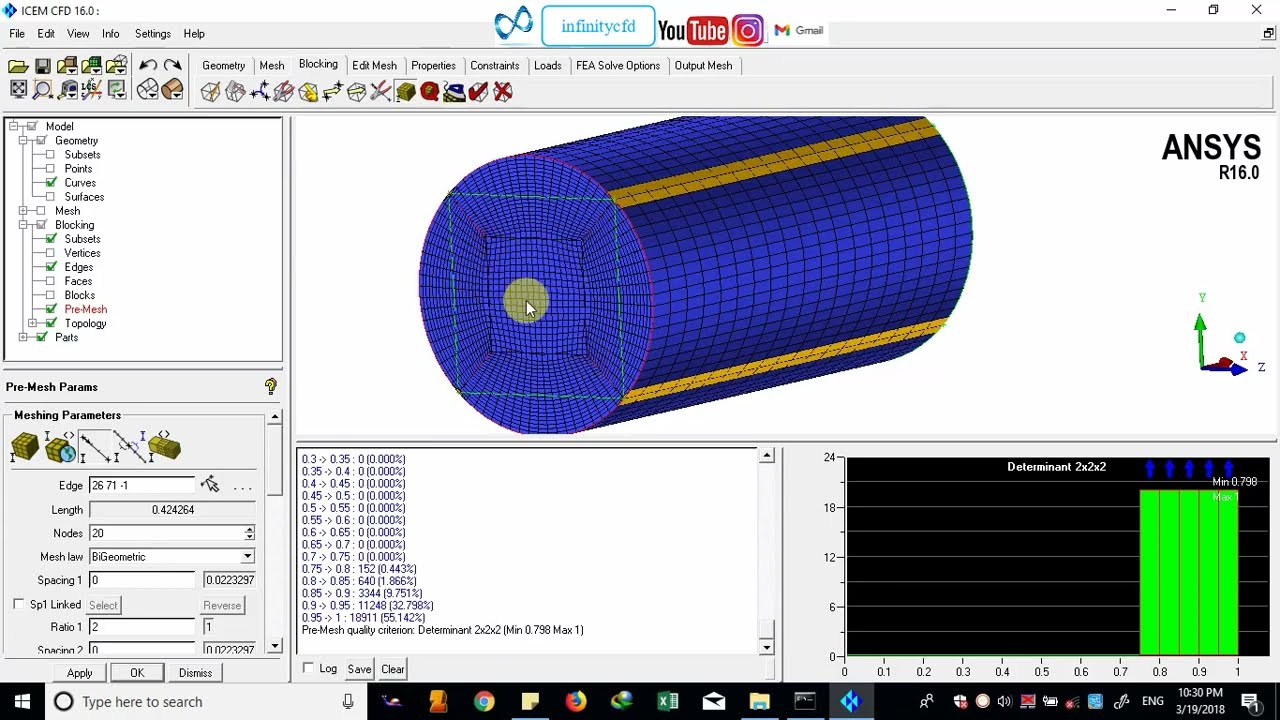Click the Pre-Mesh Smooth icon

pyautogui.click(x=454, y=92)
